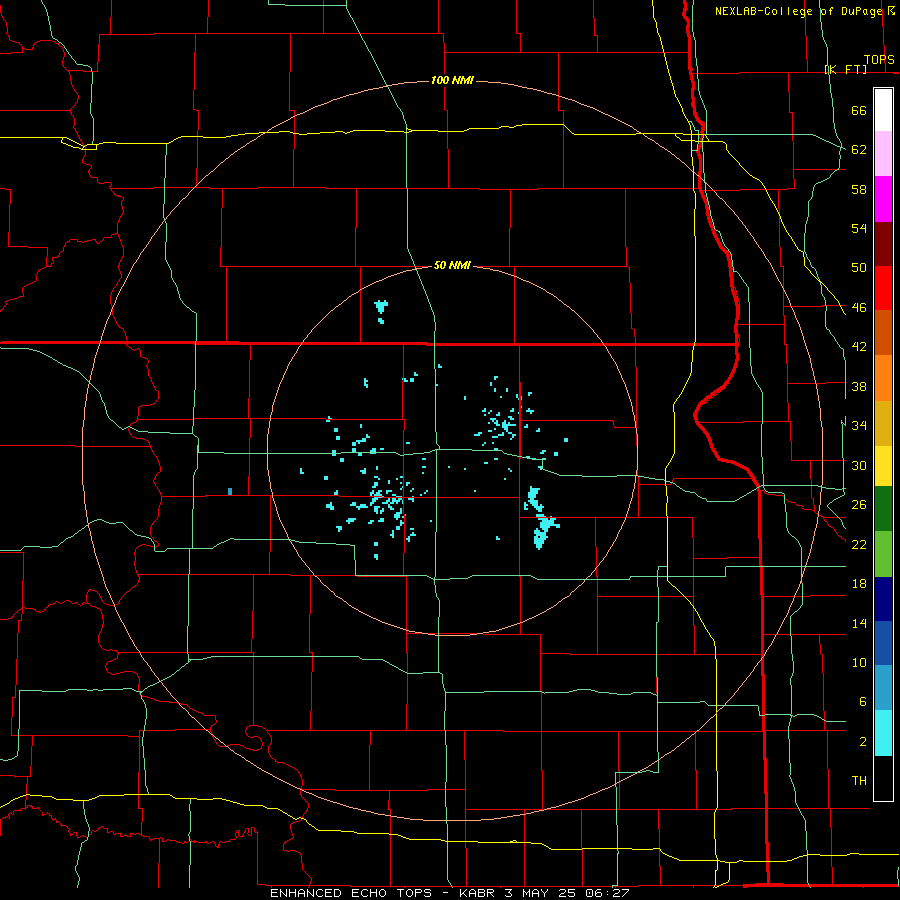Click the legend value '38'
This screenshot has height=900, width=900.
tap(859, 386)
